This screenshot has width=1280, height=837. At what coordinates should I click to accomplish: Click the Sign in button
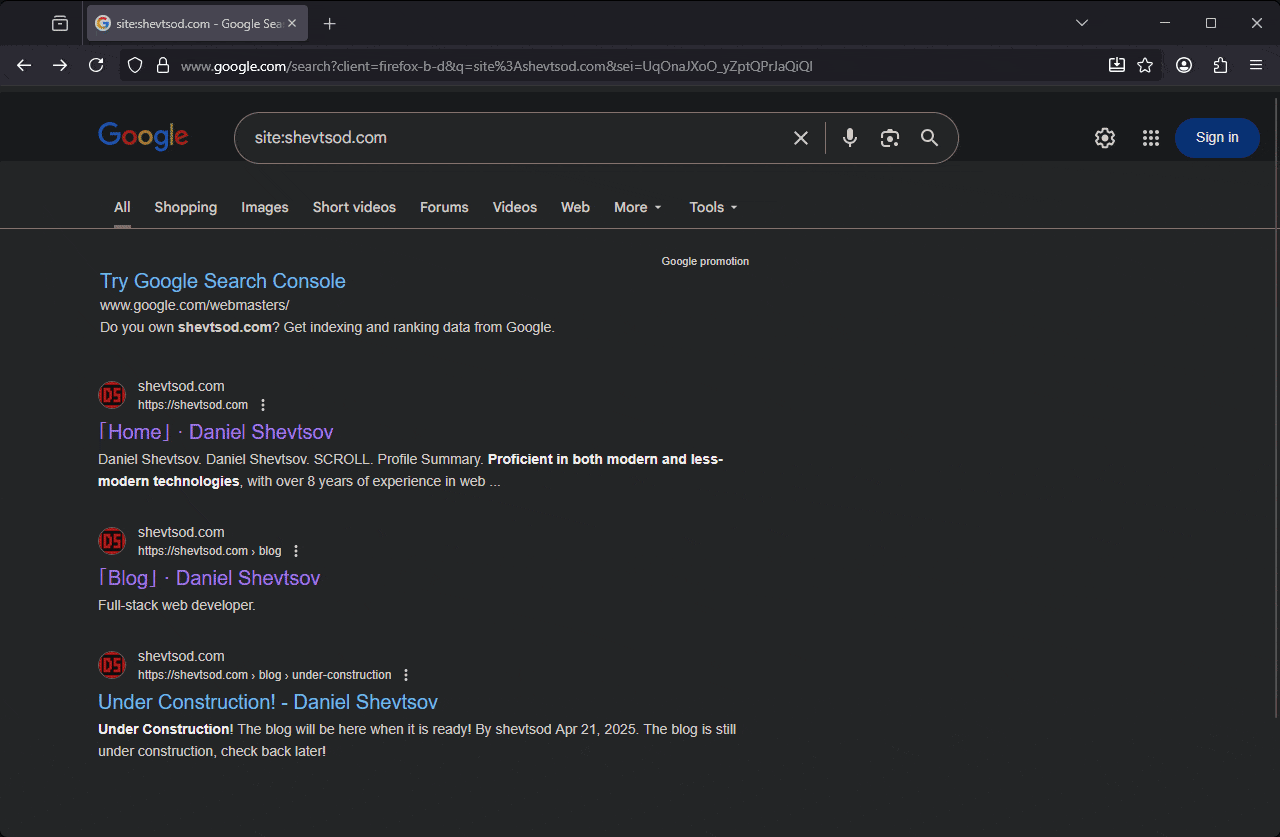(x=1217, y=138)
